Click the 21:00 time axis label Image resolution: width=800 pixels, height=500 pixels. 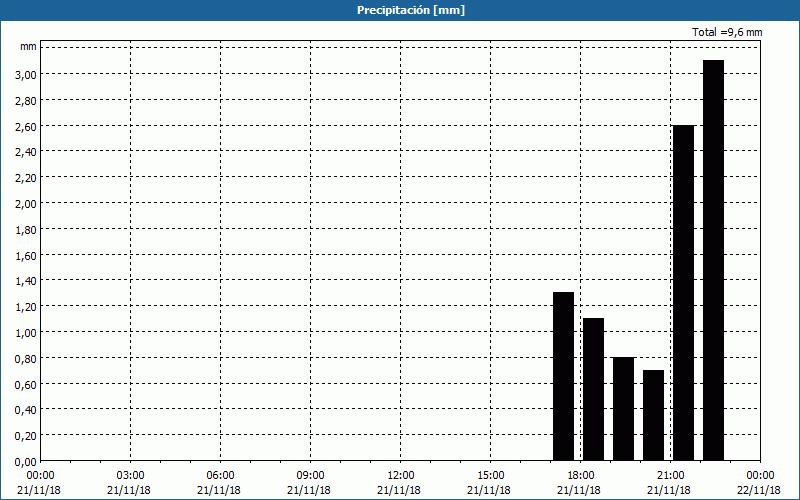(x=670, y=476)
